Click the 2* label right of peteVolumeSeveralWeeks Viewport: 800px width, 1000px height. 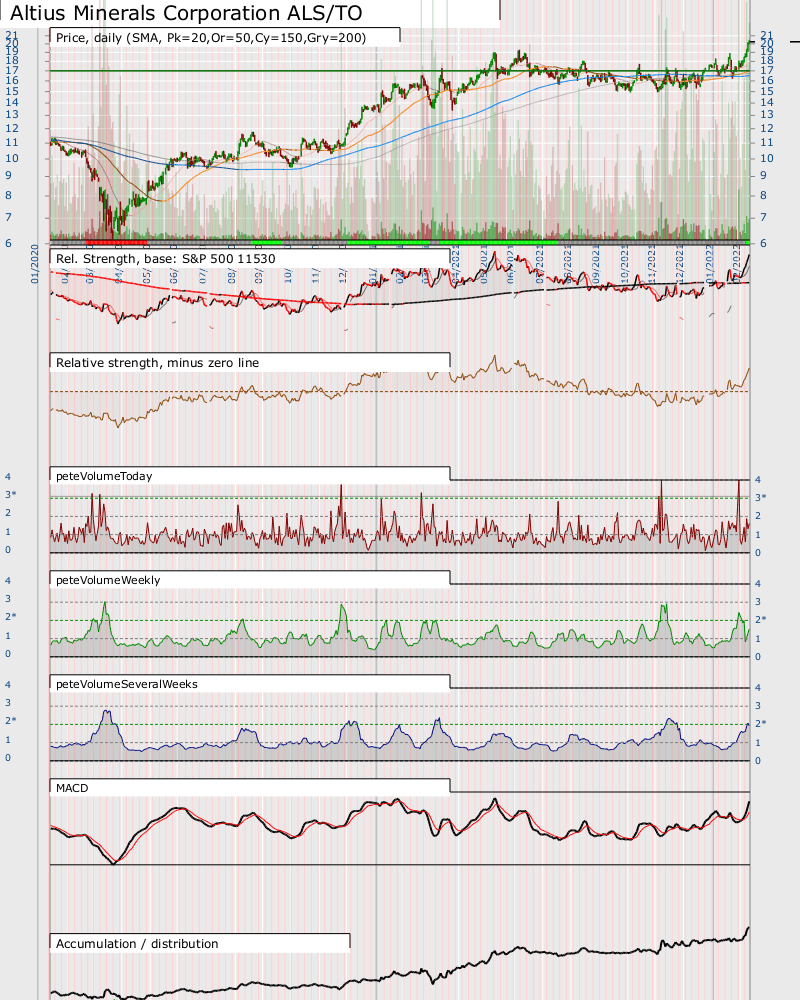(x=760, y=724)
